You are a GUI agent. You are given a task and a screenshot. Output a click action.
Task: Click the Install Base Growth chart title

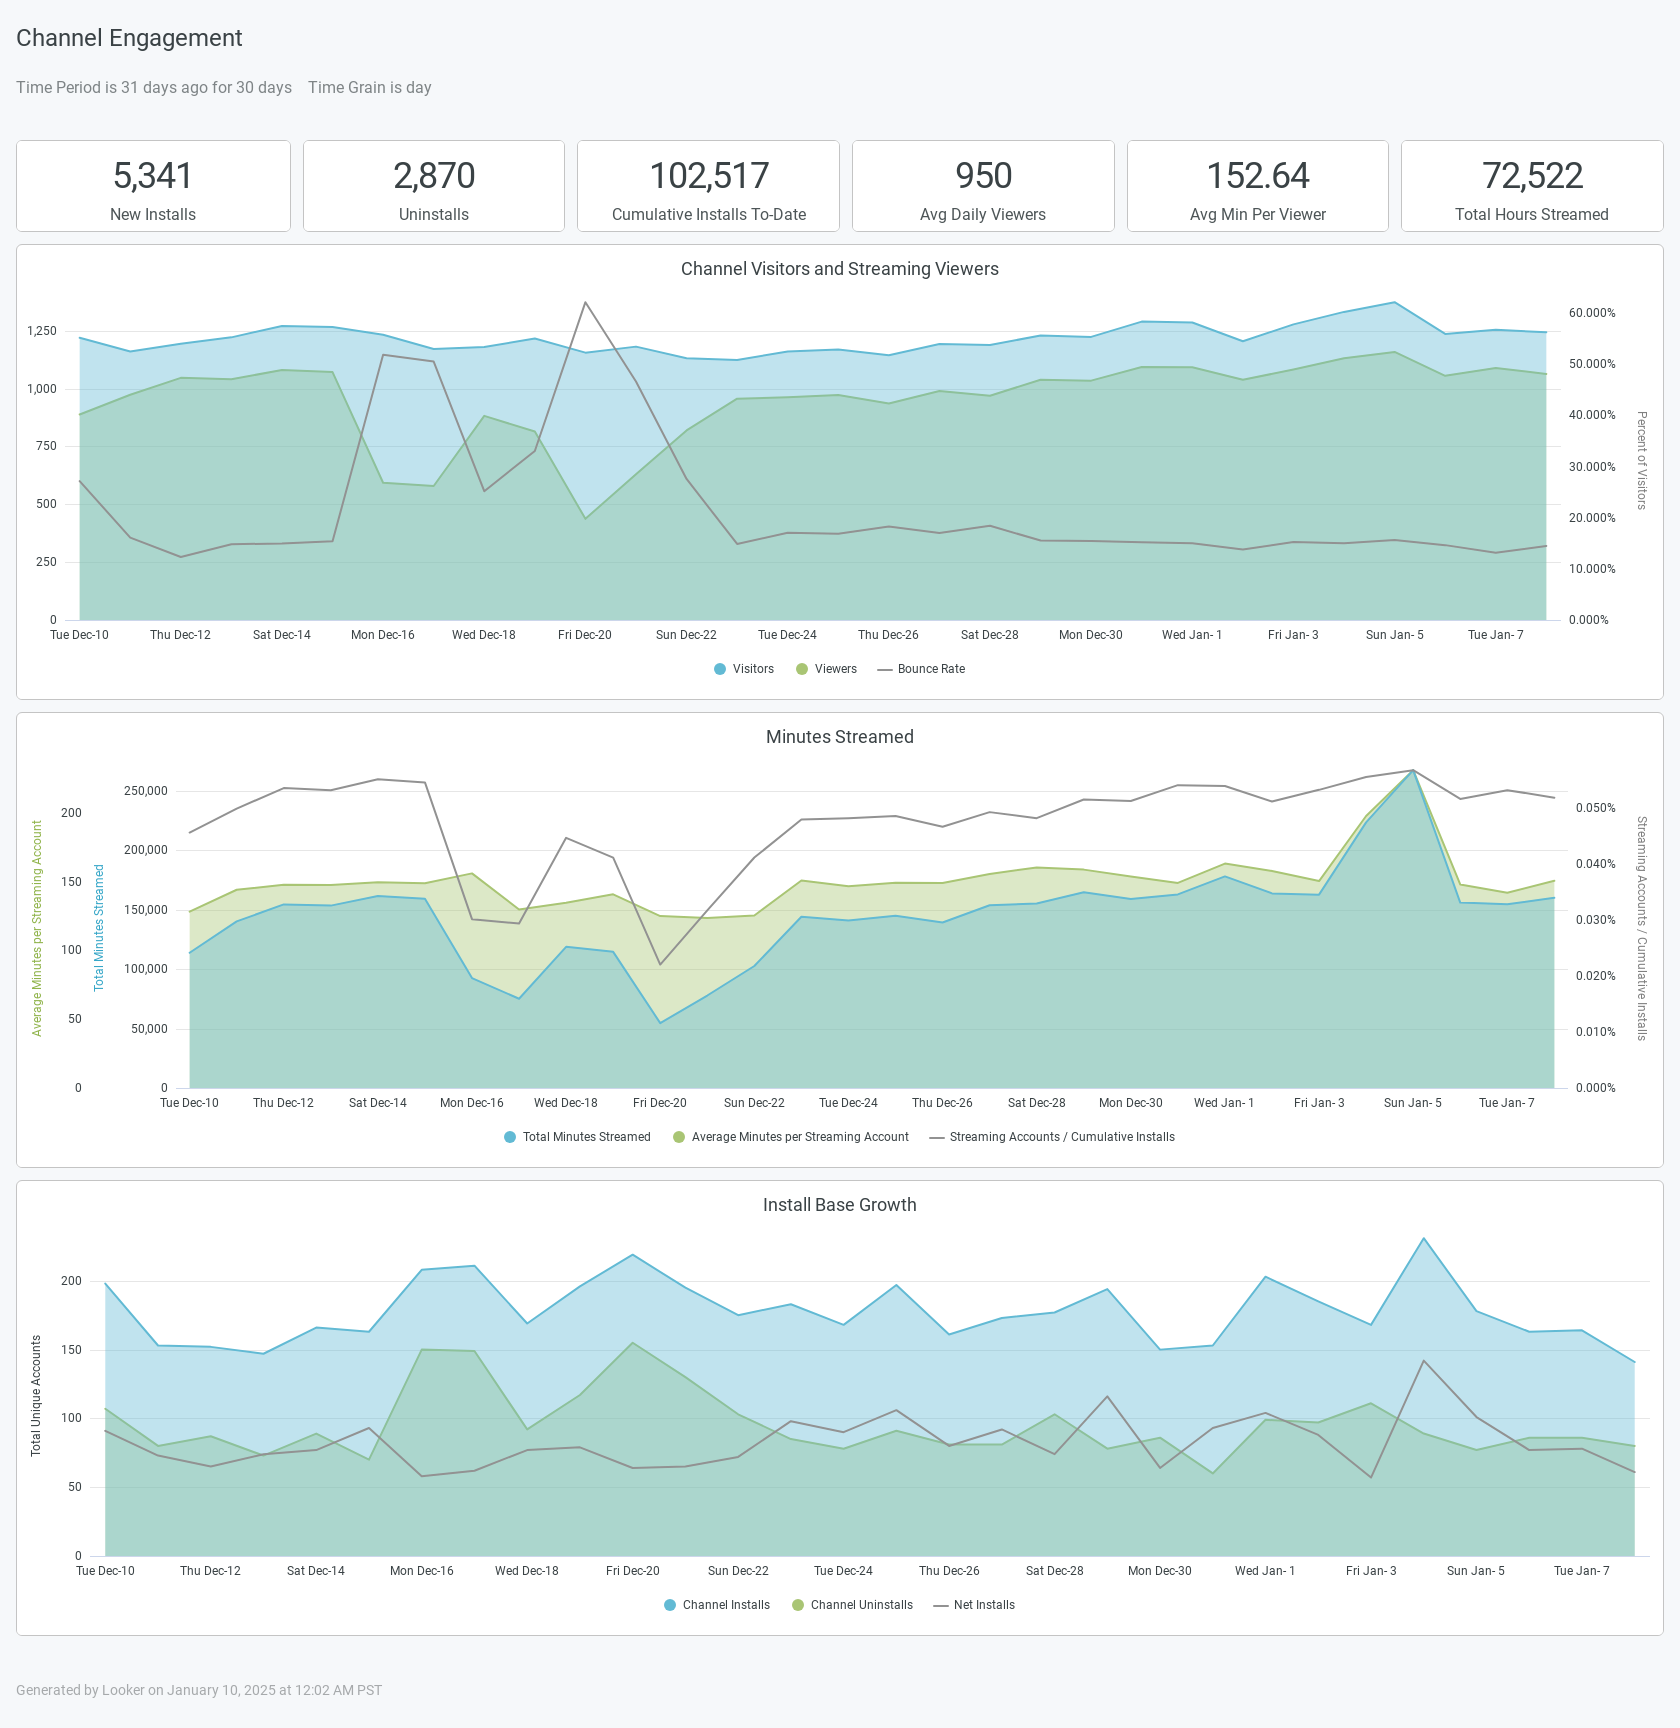pyautogui.click(x=840, y=1205)
